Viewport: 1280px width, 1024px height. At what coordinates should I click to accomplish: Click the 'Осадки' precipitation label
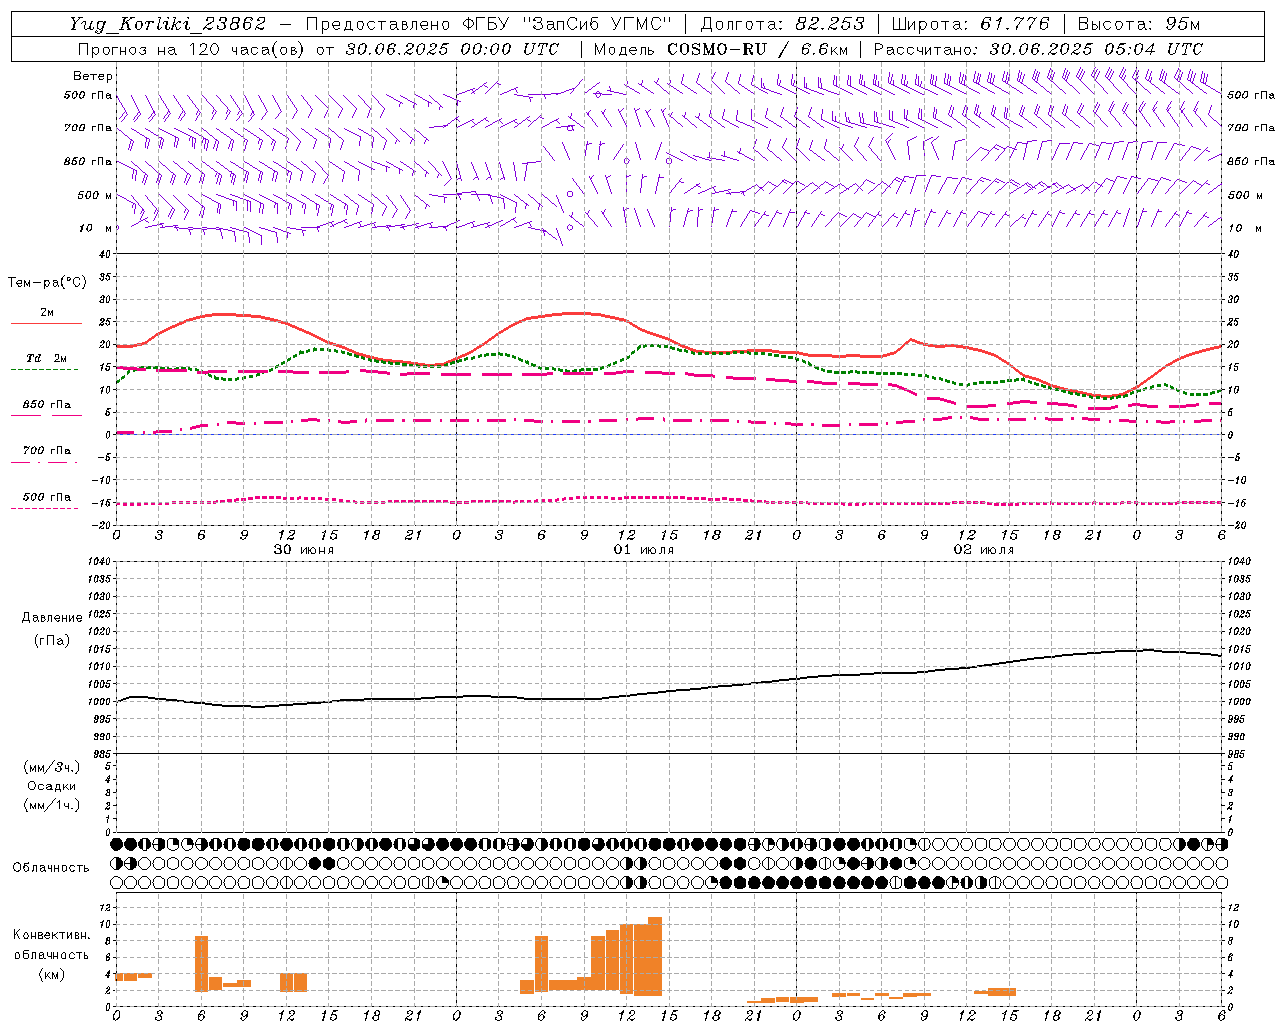(x=52, y=786)
